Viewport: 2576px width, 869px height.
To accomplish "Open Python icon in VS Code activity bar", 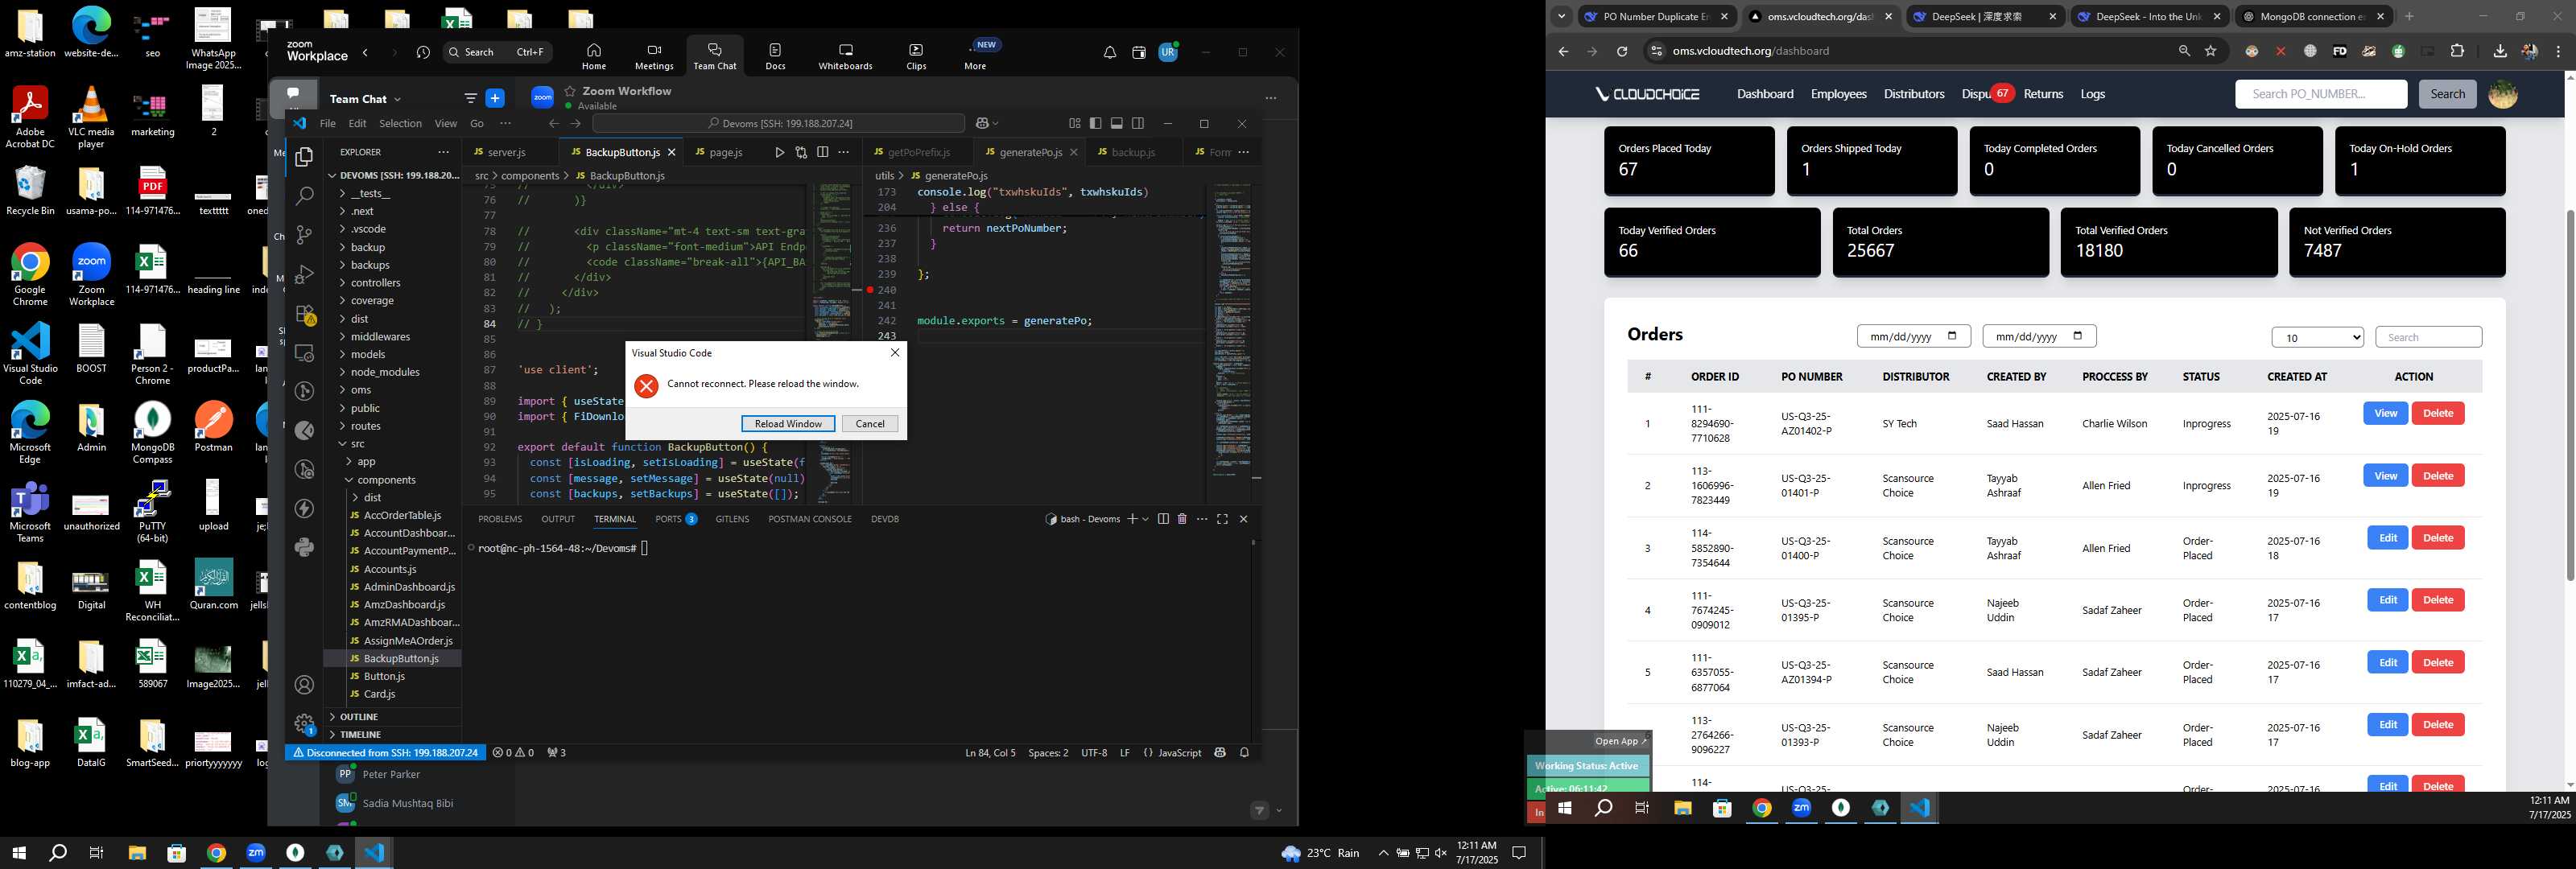I will coord(305,547).
